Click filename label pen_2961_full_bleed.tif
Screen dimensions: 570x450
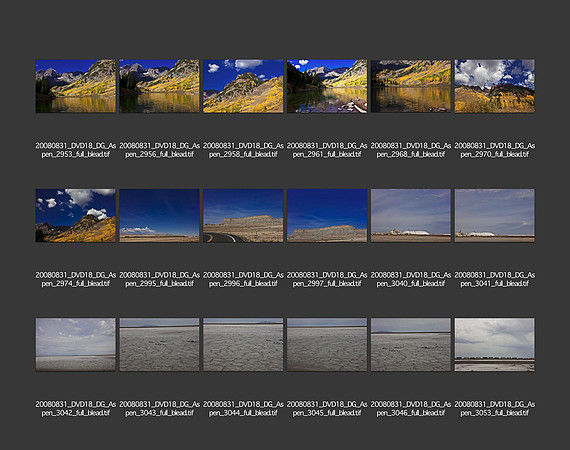click(327, 154)
